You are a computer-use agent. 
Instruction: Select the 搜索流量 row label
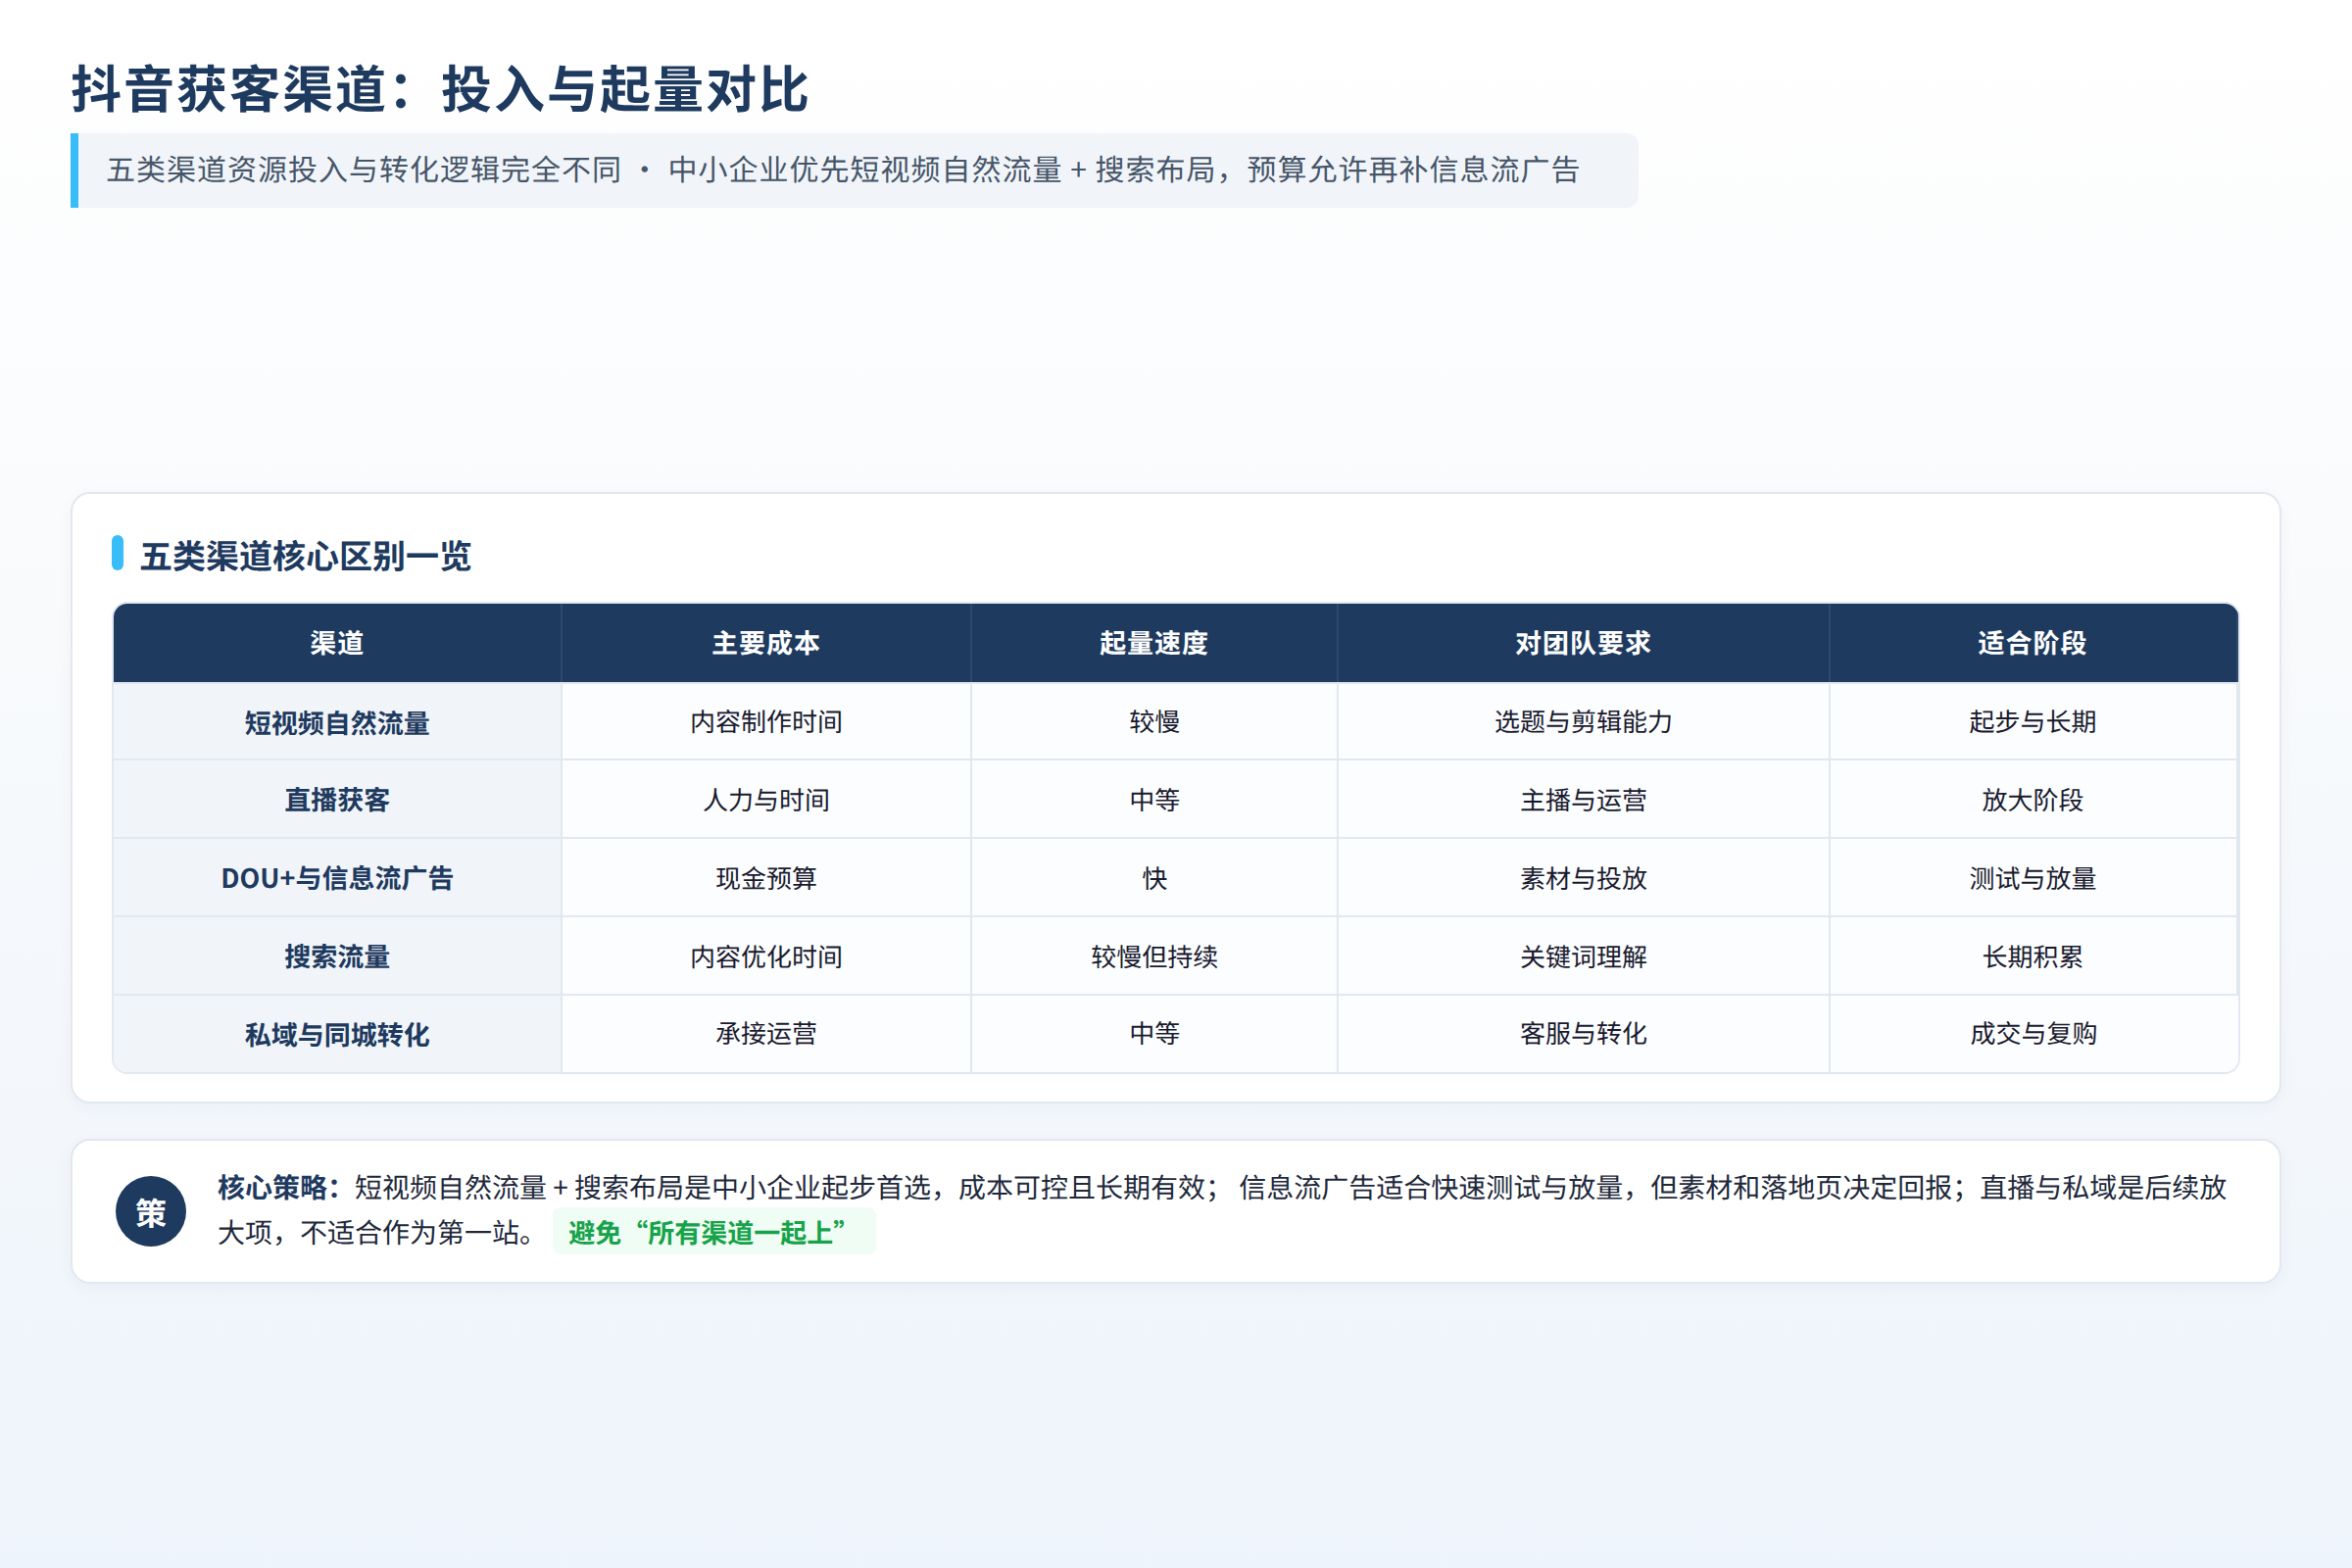[x=337, y=956]
